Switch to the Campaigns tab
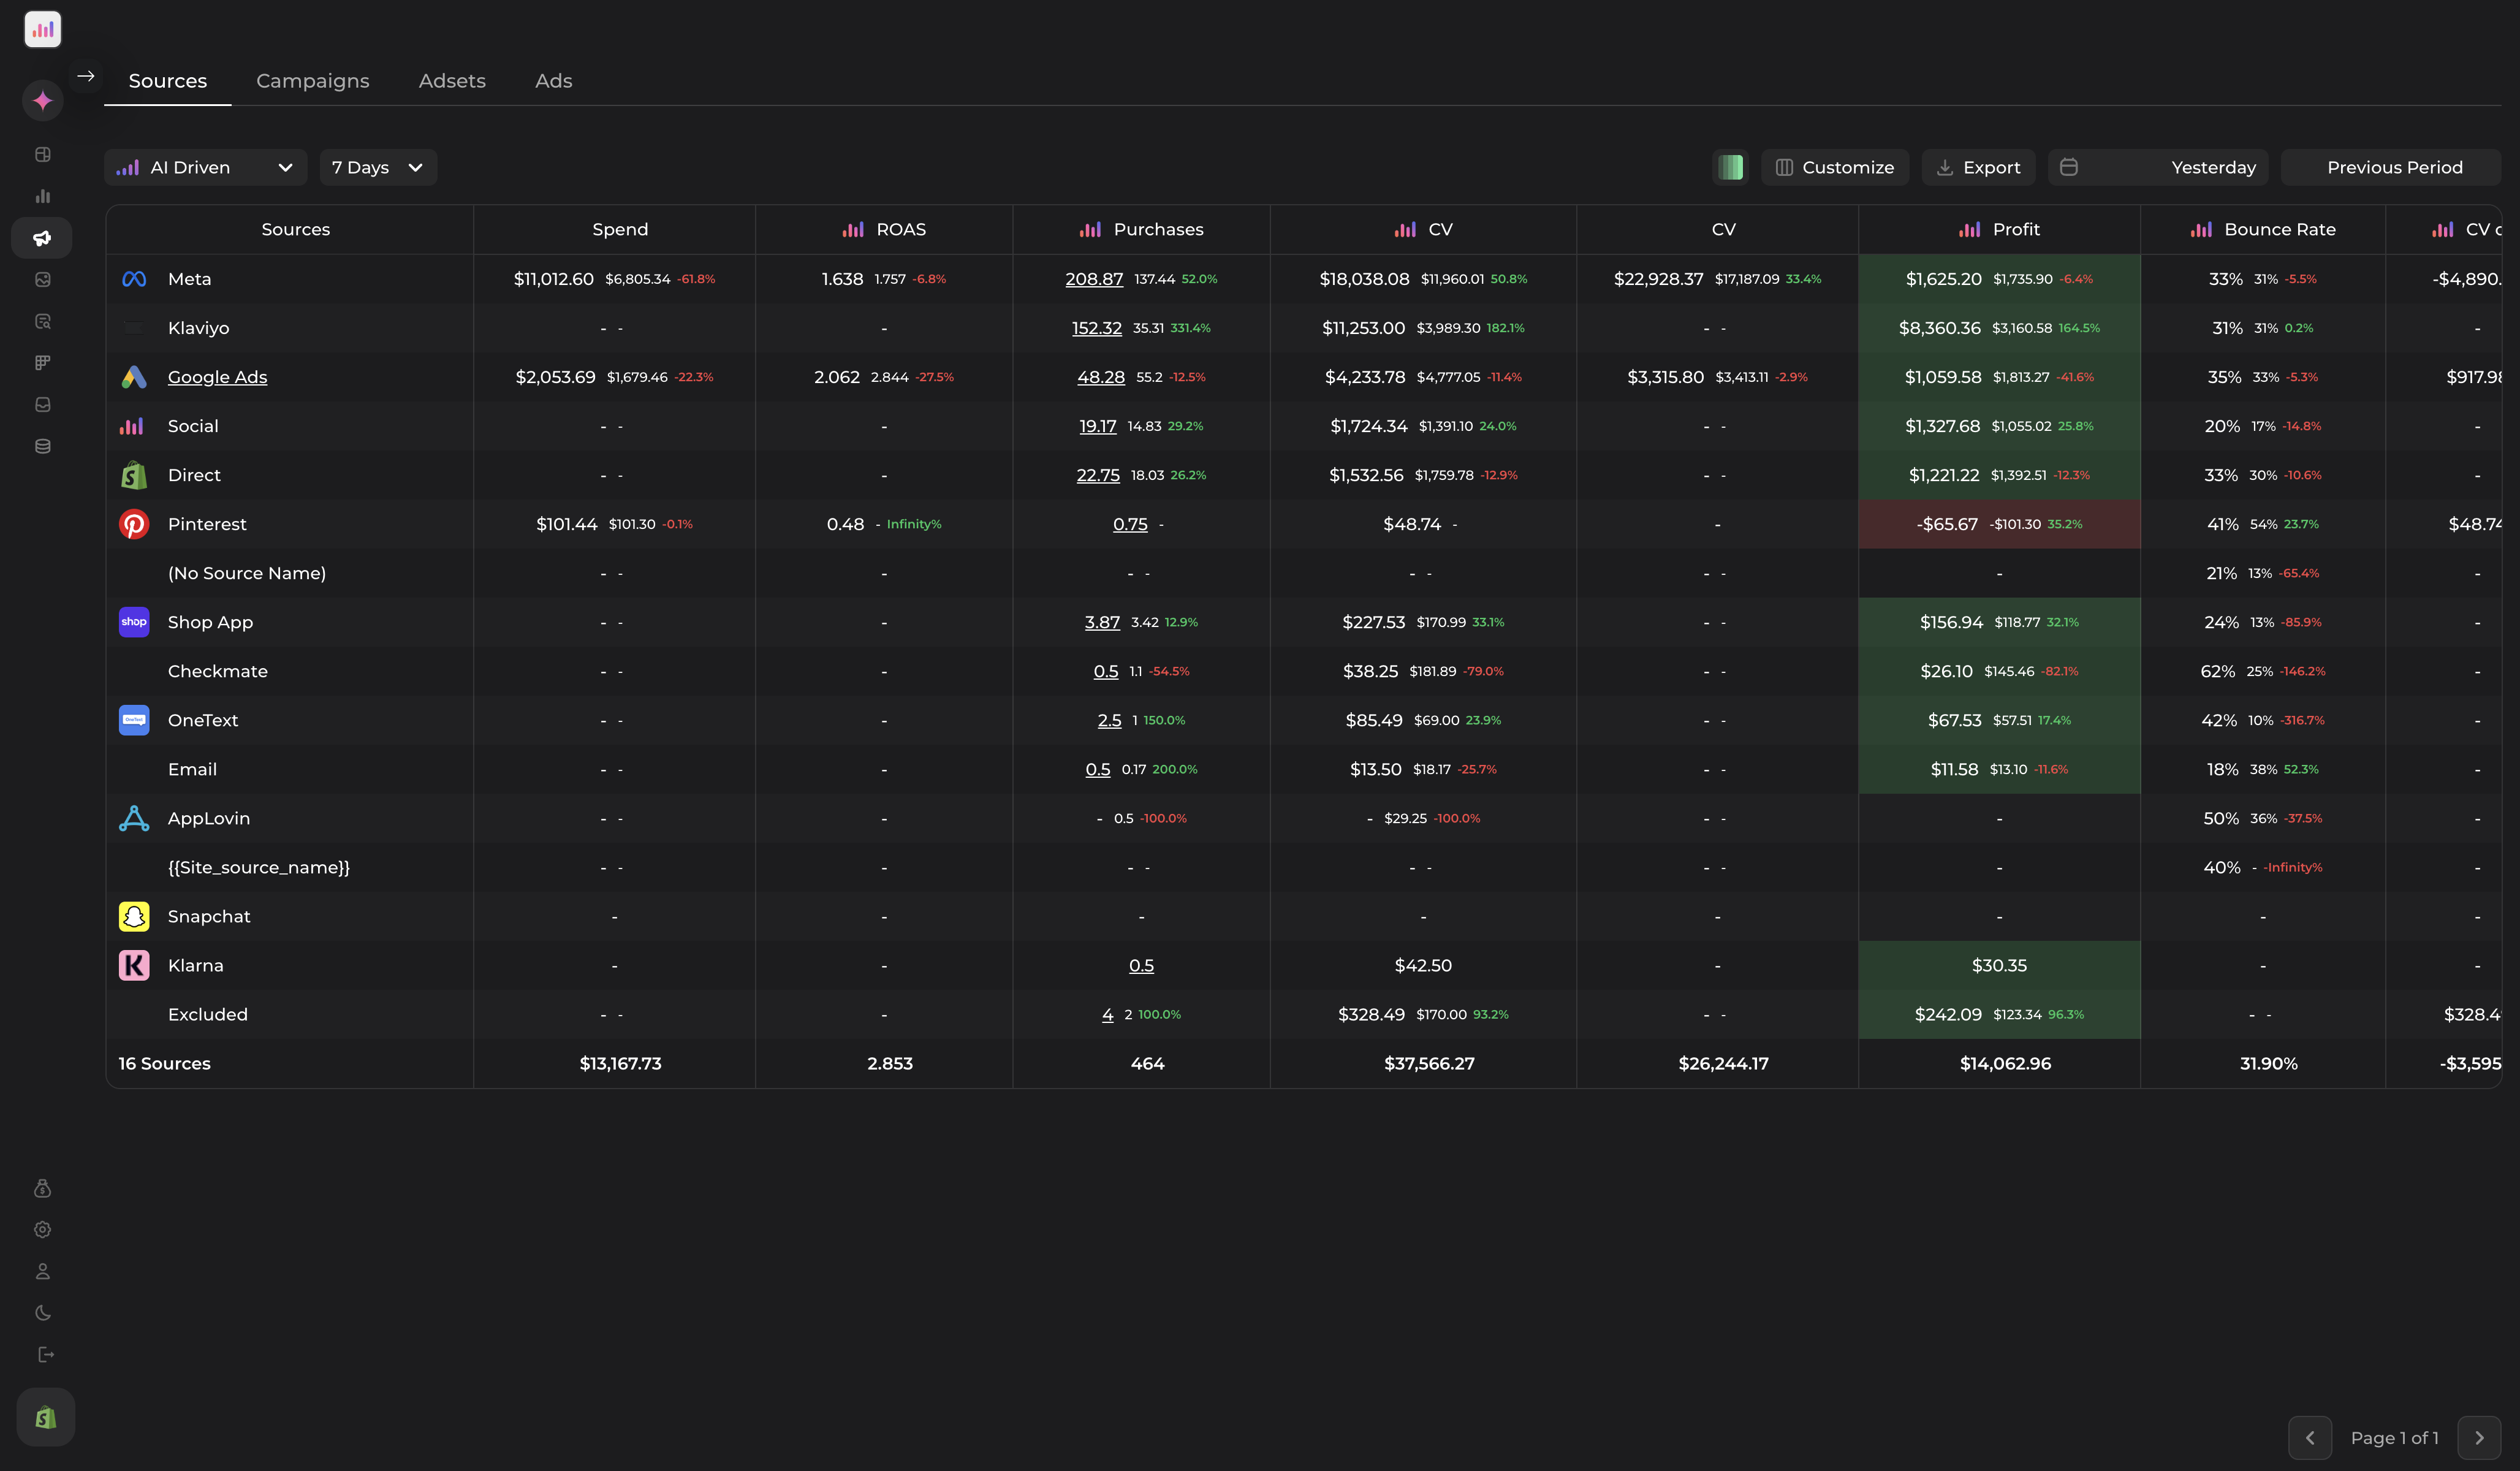 pyautogui.click(x=312, y=80)
